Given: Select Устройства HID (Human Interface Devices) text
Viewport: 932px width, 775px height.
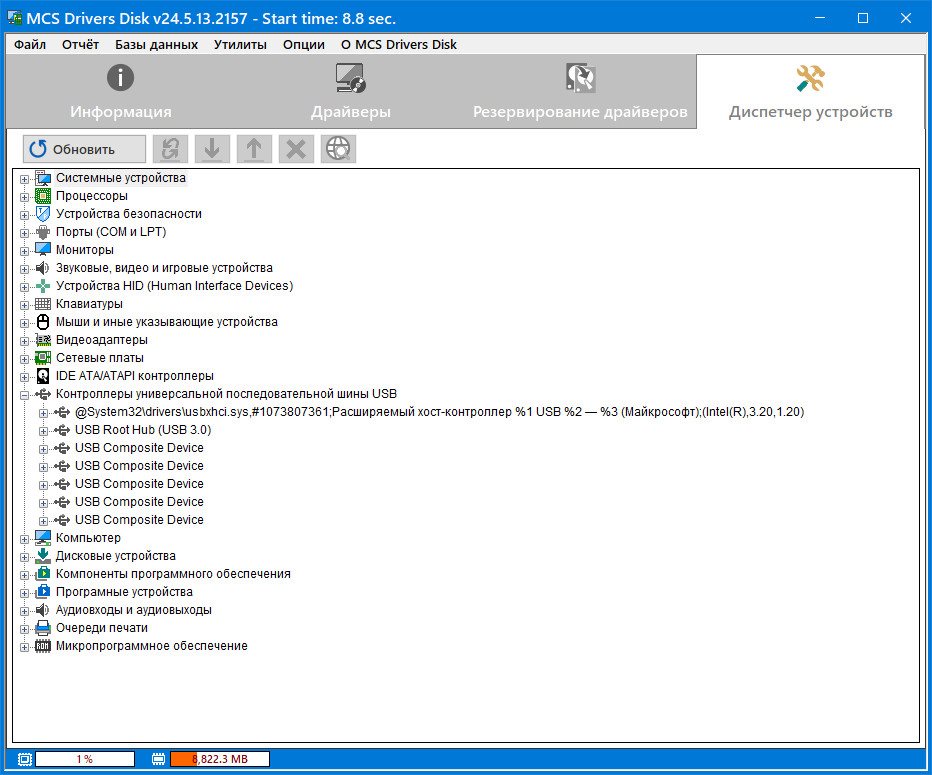Looking at the screenshot, I should click(174, 286).
